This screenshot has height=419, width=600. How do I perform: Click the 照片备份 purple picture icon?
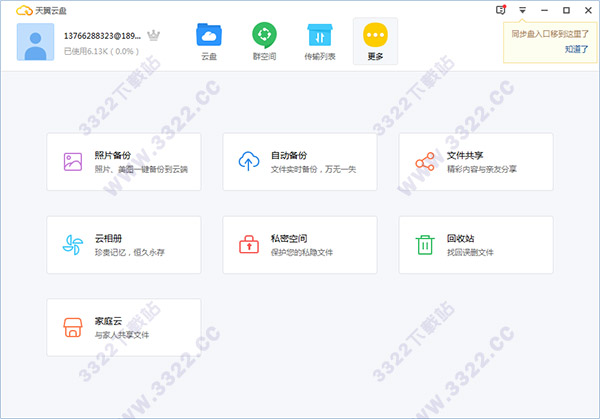[x=73, y=162]
